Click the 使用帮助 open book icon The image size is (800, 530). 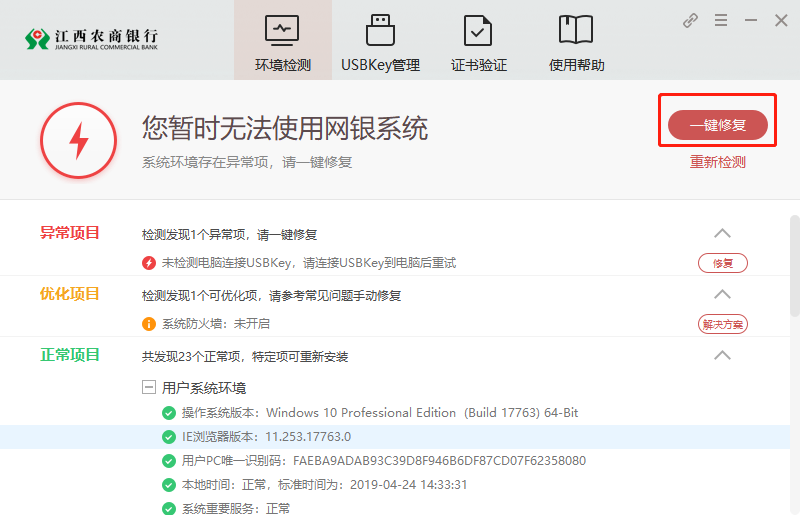click(x=576, y=30)
